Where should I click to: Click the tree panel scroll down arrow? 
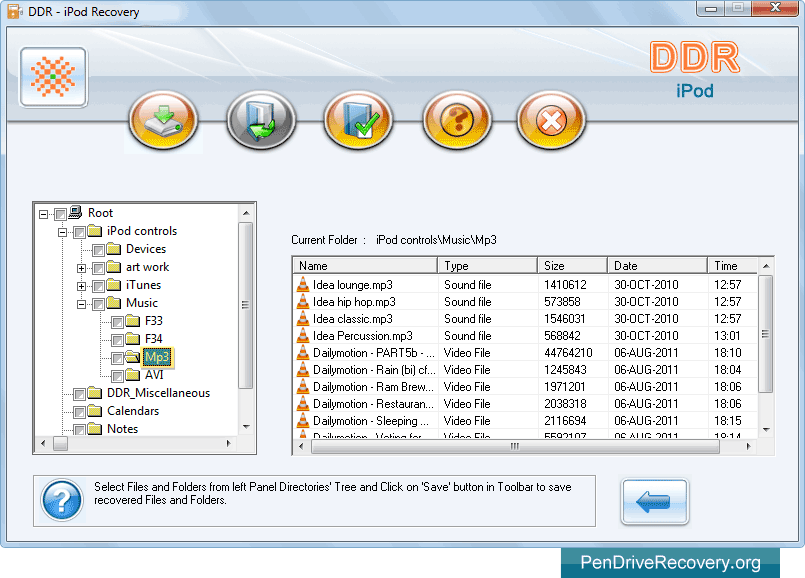point(246,427)
